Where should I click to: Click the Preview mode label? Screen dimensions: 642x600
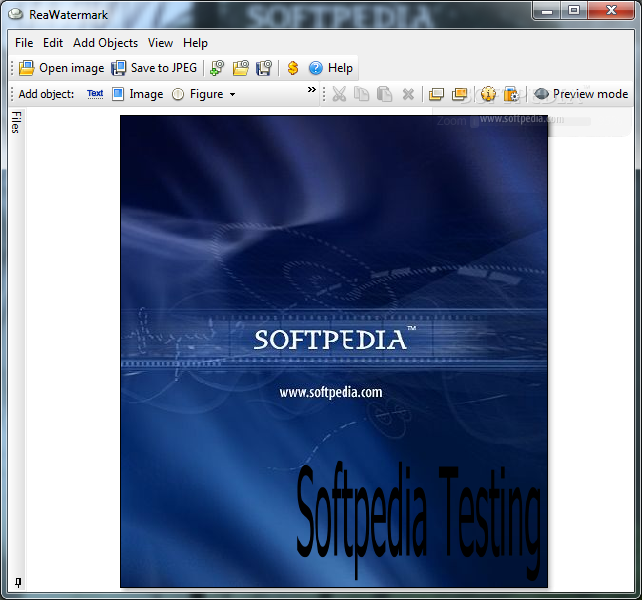[590, 94]
